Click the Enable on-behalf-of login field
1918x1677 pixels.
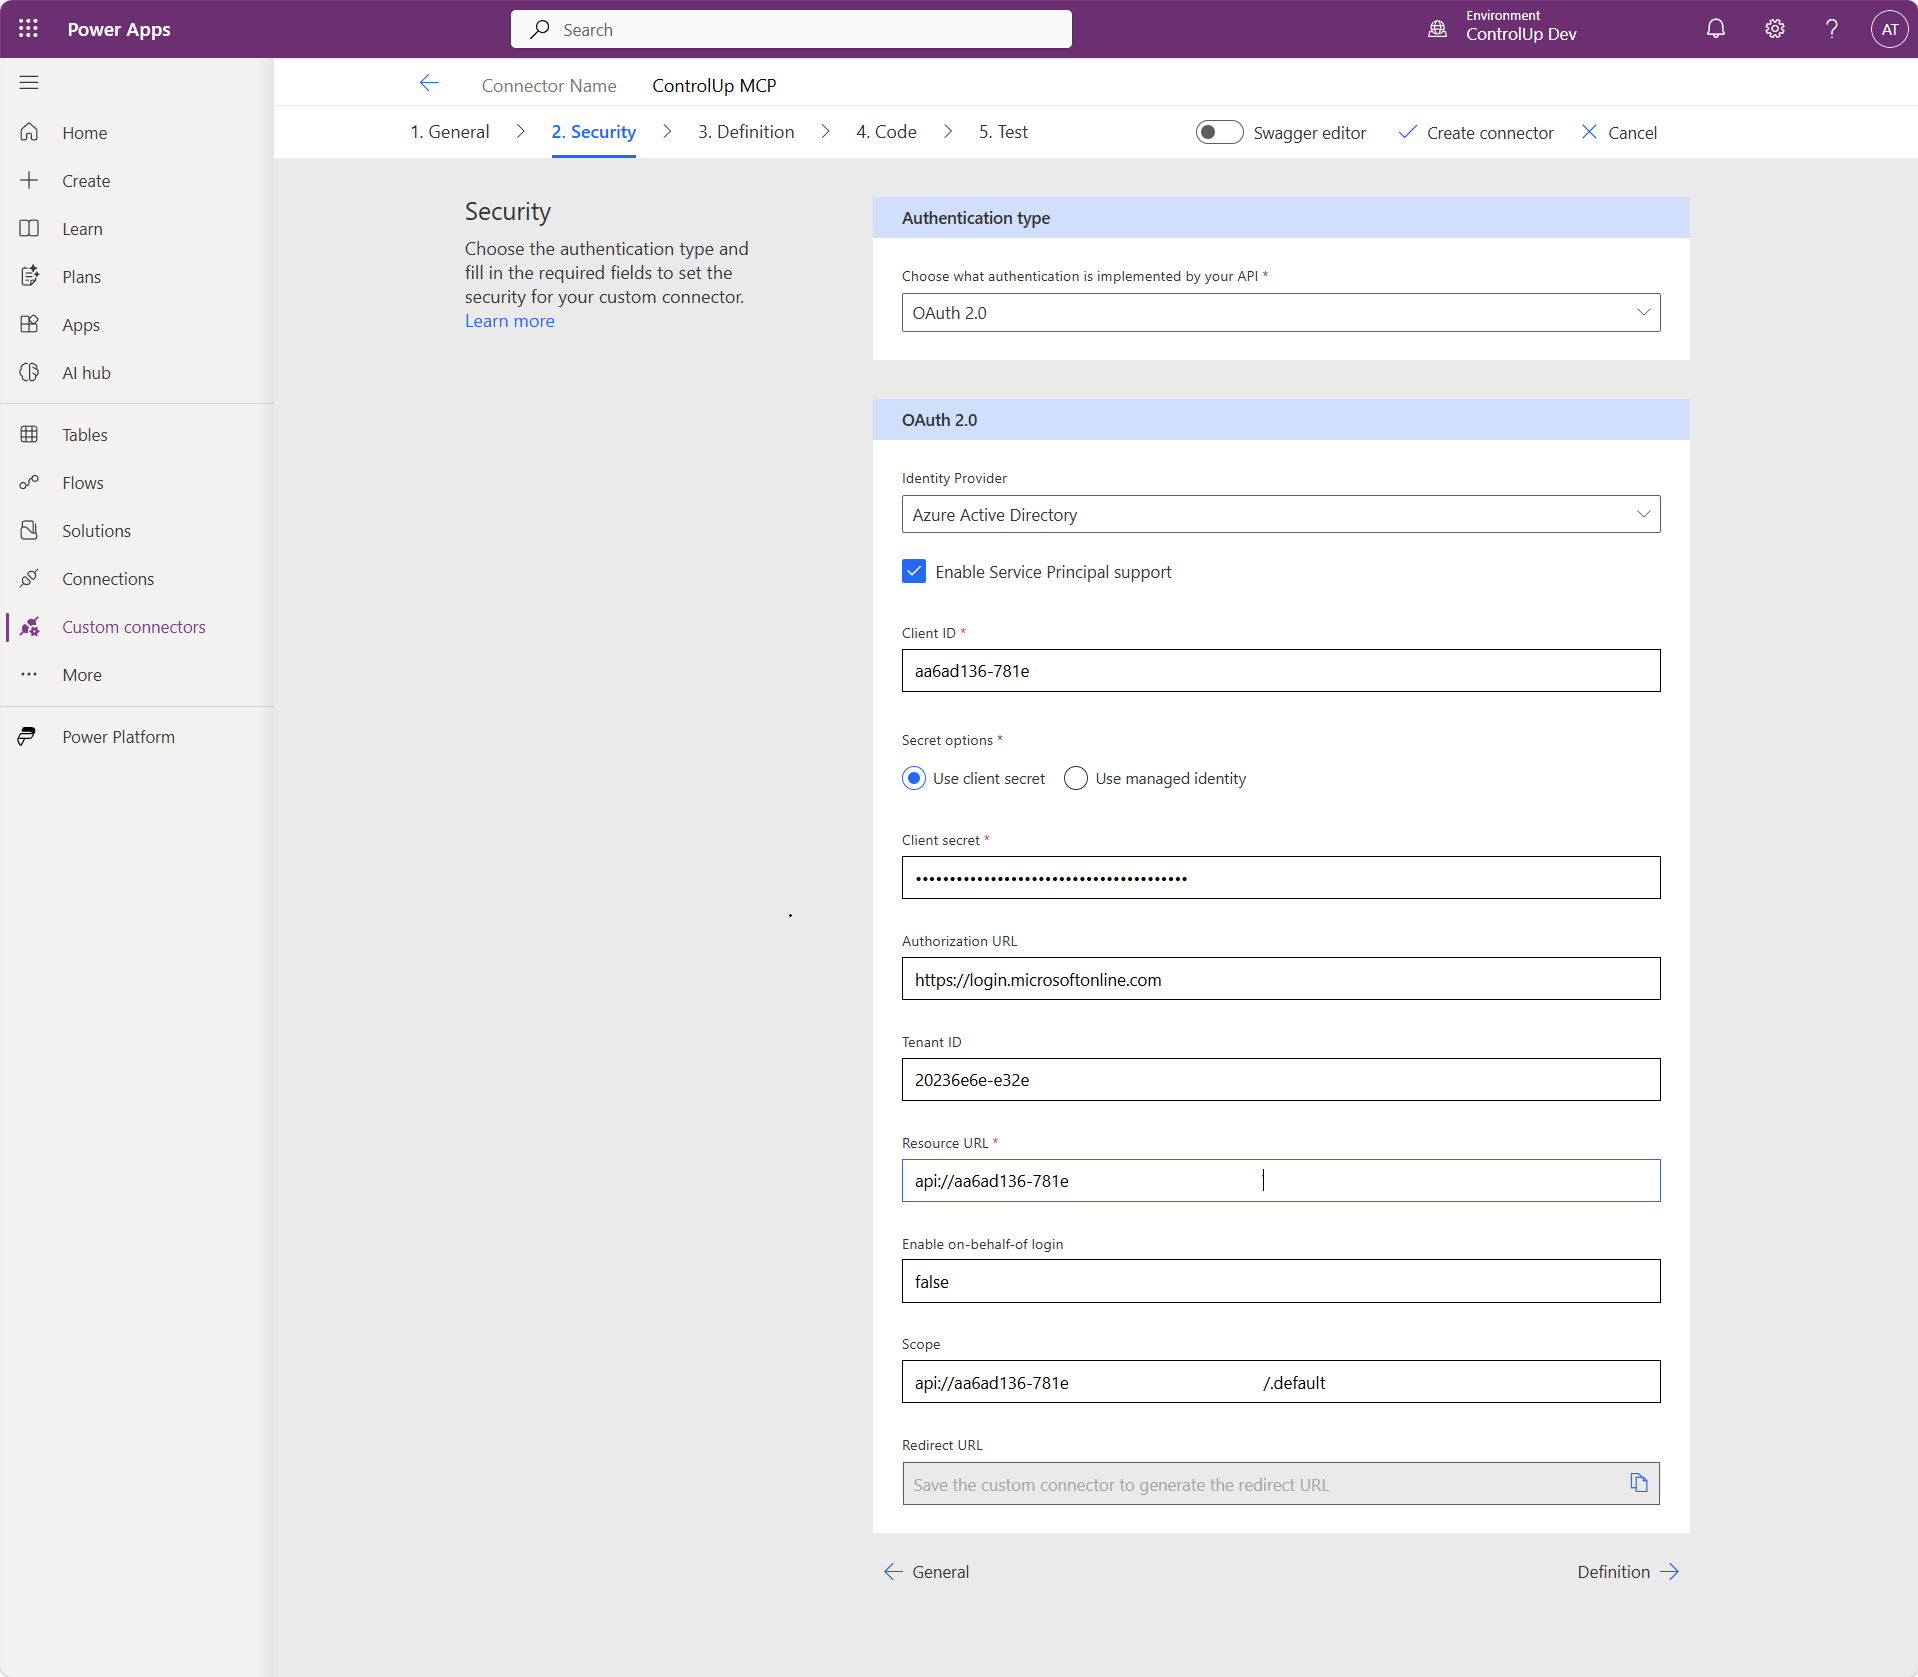tap(1281, 1282)
